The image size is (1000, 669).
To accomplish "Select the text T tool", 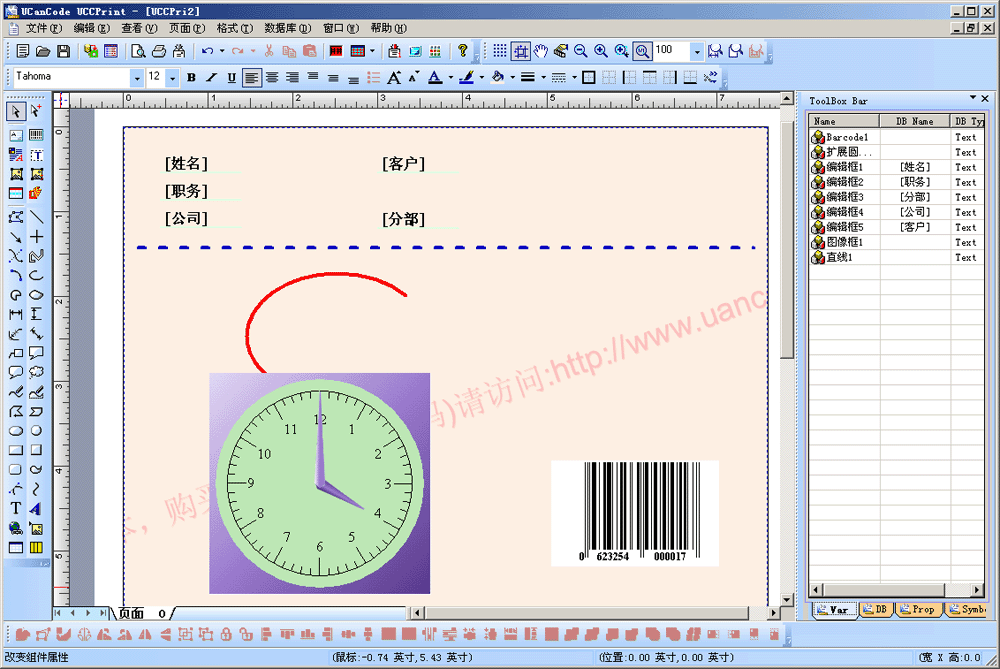I will click(16, 509).
